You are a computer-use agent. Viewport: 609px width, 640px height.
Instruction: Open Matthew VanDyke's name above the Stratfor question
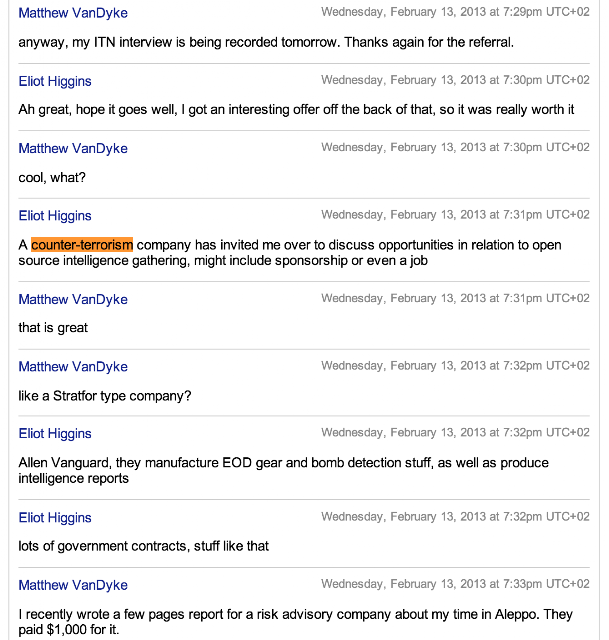tap(73, 367)
